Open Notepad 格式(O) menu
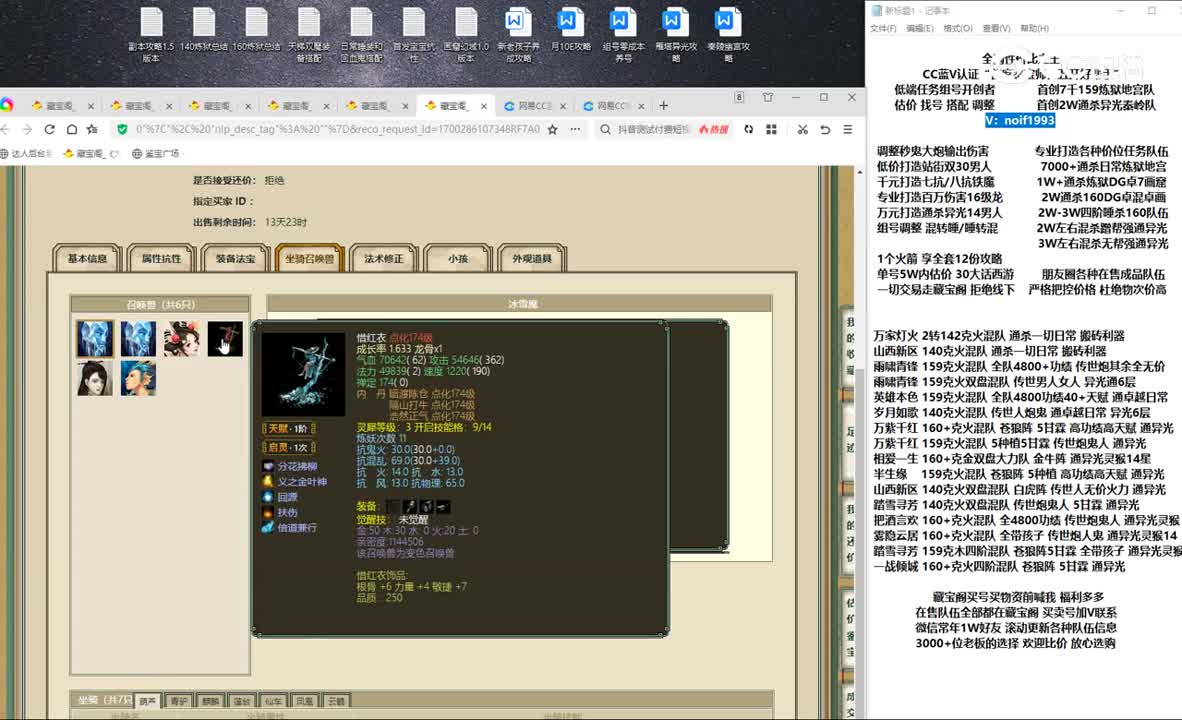Viewport: 1182px width, 720px height. pos(957,29)
